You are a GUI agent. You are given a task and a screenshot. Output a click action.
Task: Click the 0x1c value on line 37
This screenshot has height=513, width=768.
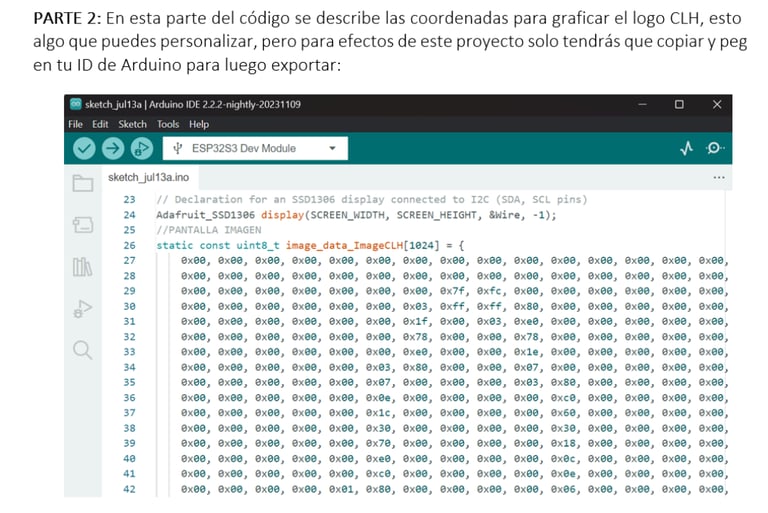coord(378,413)
